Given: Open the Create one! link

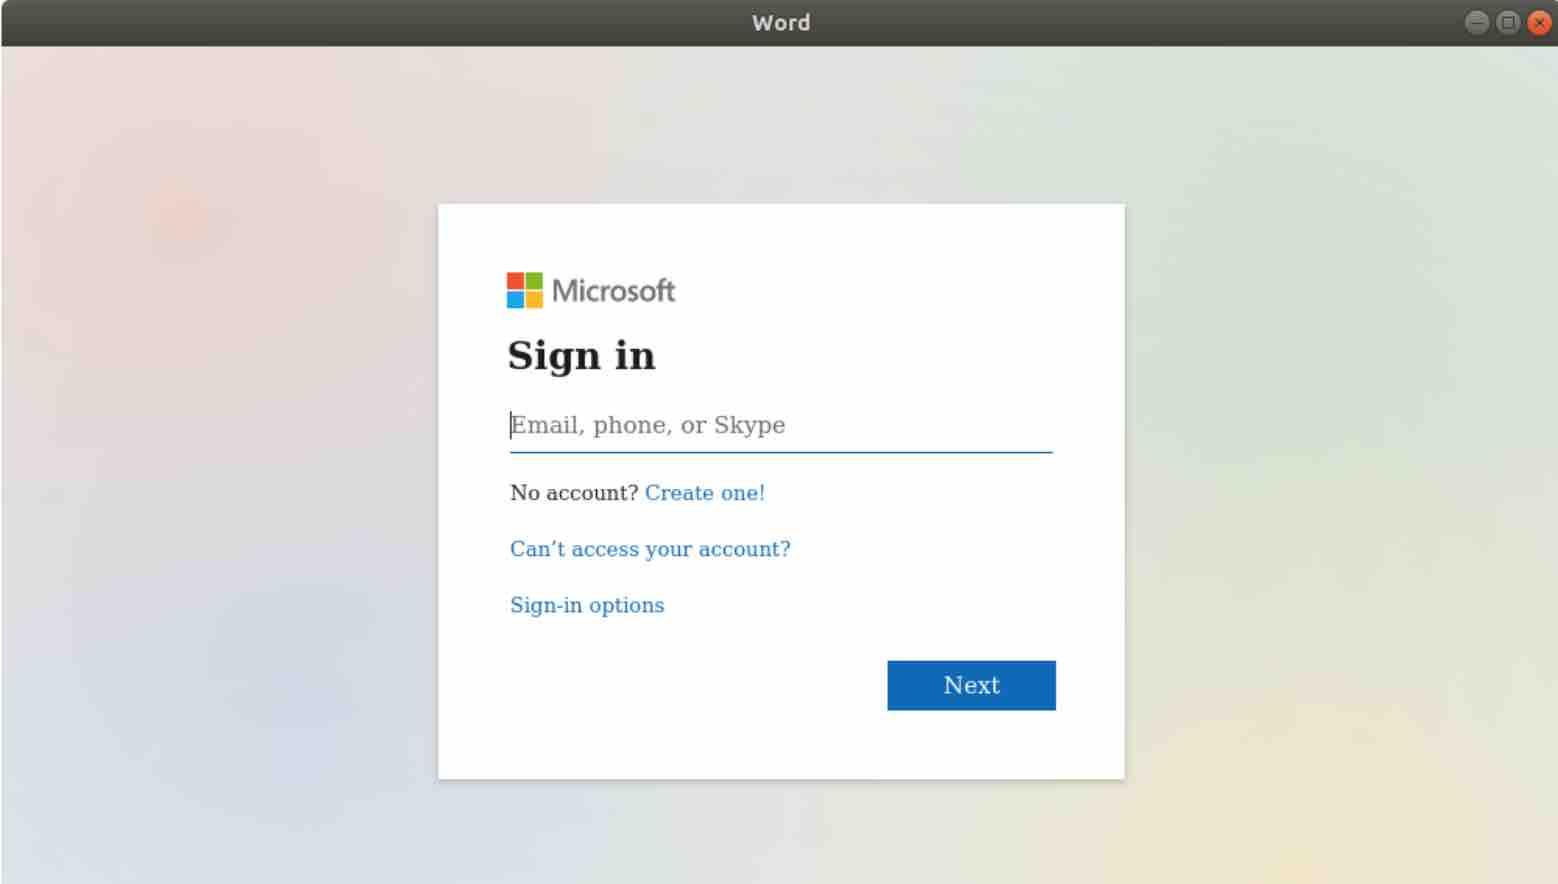Looking at the screenshot, I should (705, 493).
